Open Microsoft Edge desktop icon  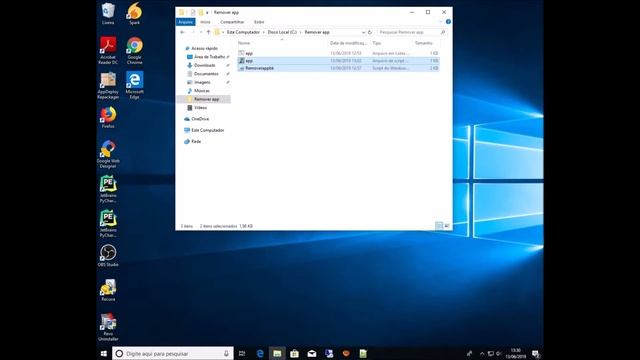[x=134, y=85]
